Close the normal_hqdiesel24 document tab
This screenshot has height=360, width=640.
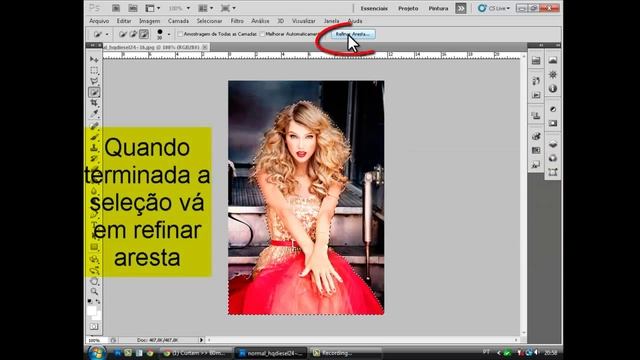205,47
